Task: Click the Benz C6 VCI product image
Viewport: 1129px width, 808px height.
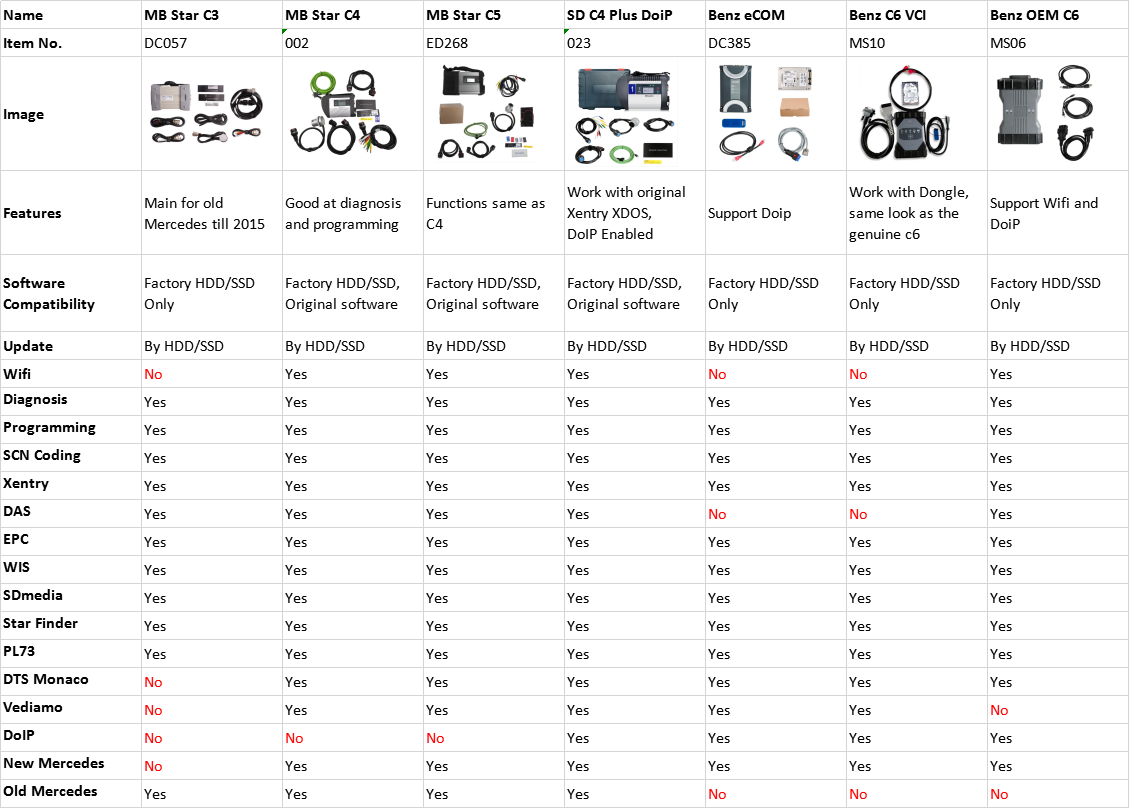Action: 916,113
